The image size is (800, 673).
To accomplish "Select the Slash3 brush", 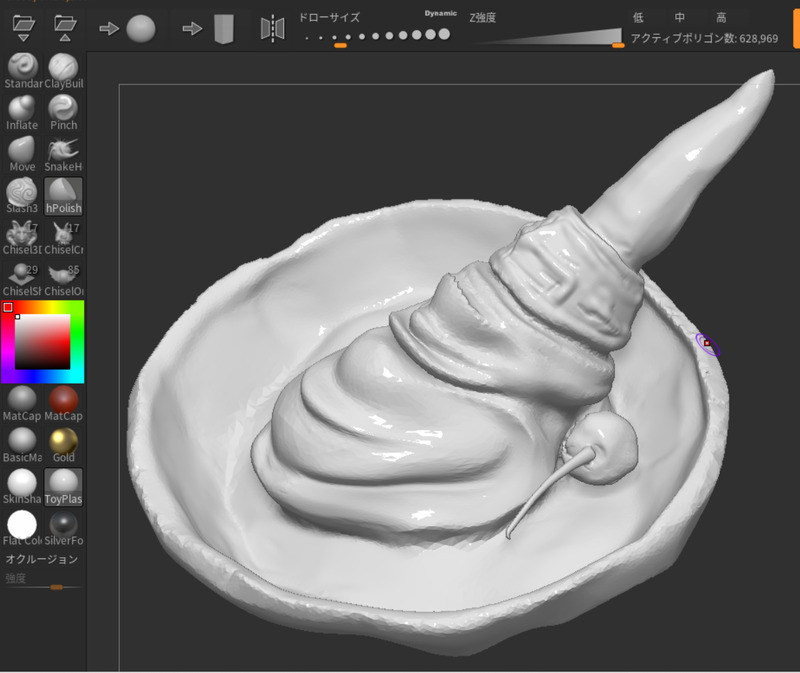I will (22, 196).
